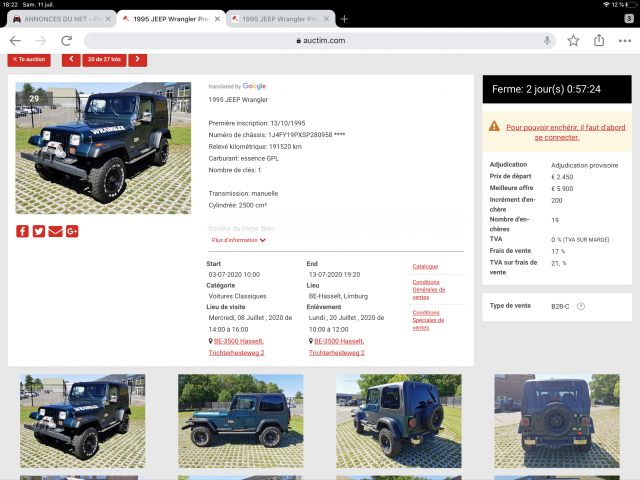The height and width of the screenshot is (480, 640).
Task: Share the listing by email icon
Action: click(x=56, y=231)
